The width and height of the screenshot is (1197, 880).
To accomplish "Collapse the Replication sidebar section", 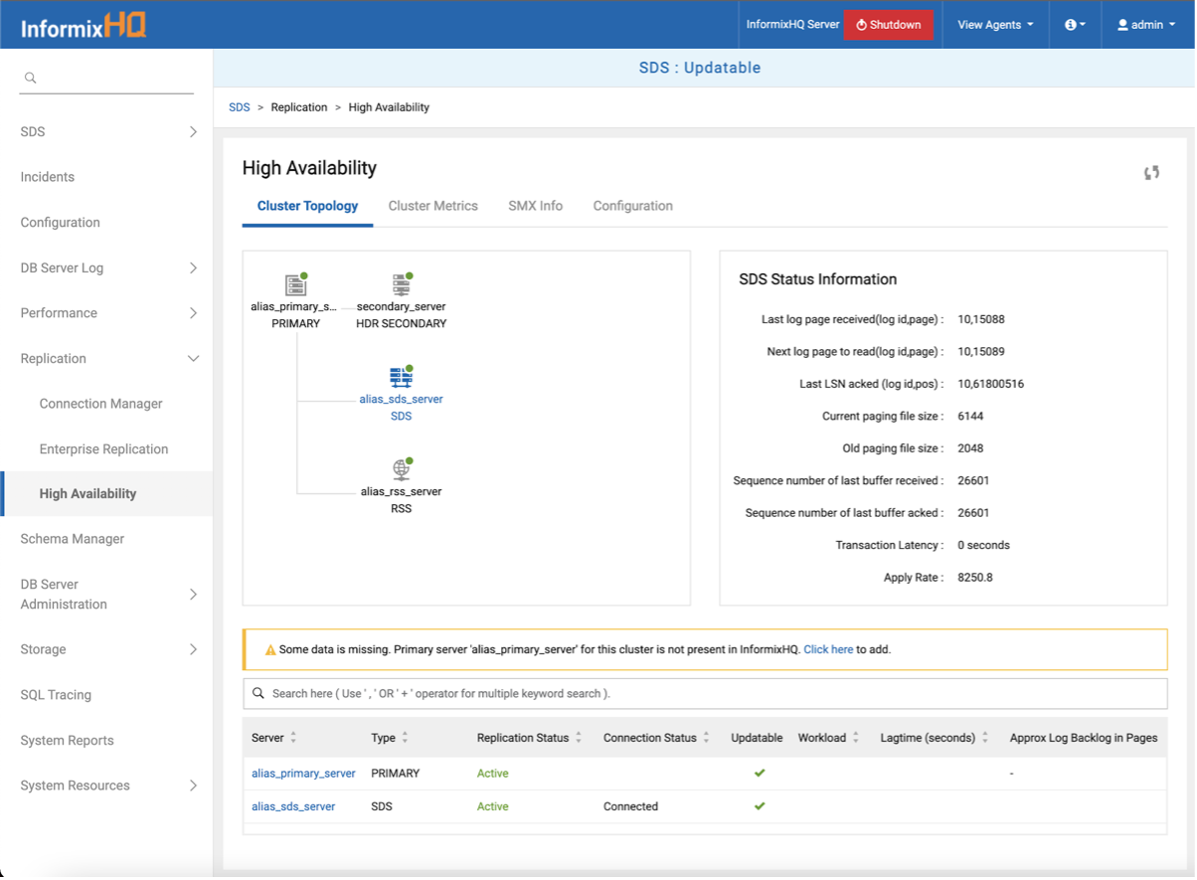I will pos(193,359).
